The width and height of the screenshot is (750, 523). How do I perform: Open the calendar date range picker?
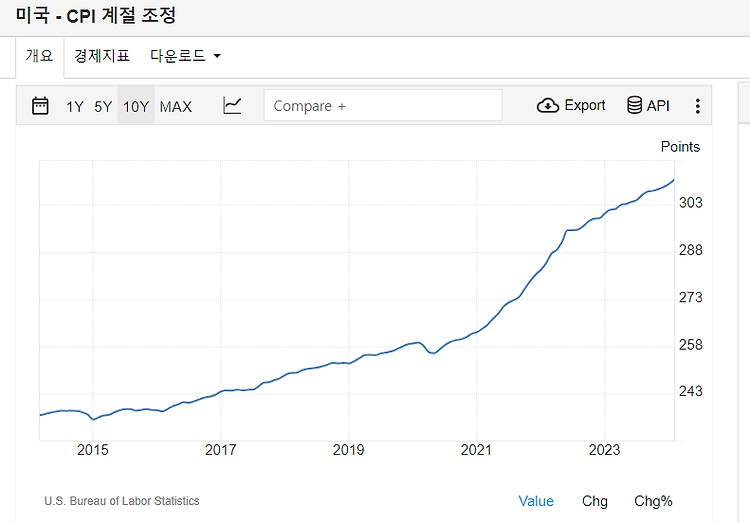click(40, 106)
